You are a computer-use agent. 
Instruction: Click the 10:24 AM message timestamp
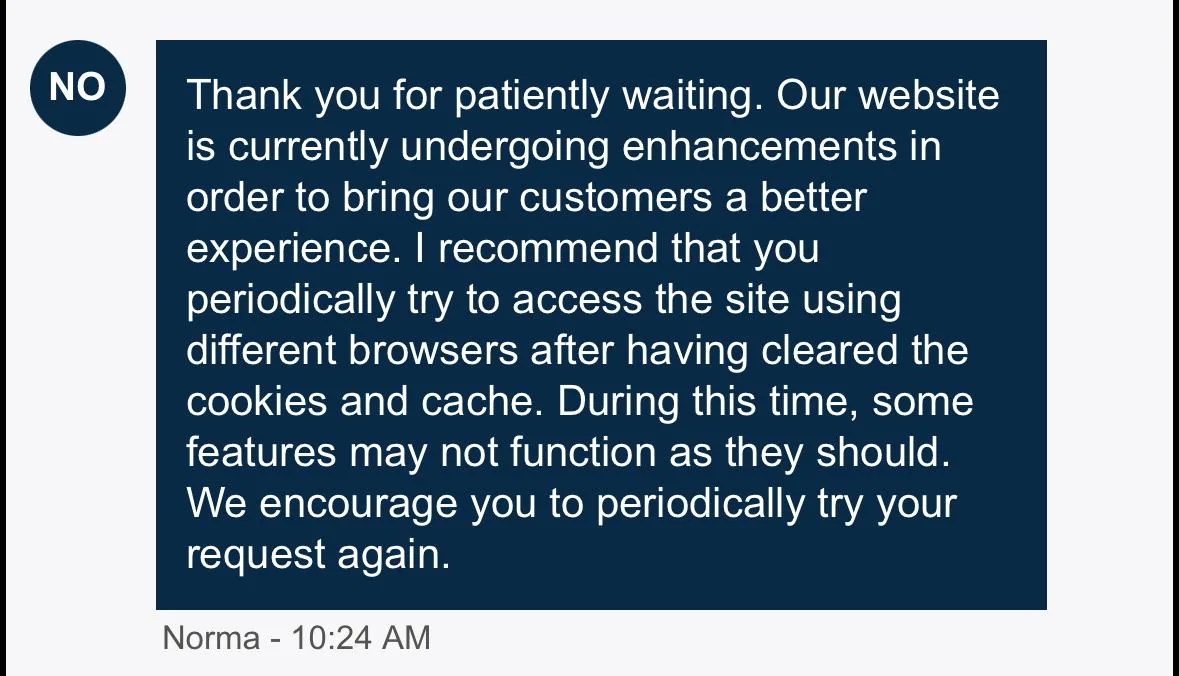[360, 638]
